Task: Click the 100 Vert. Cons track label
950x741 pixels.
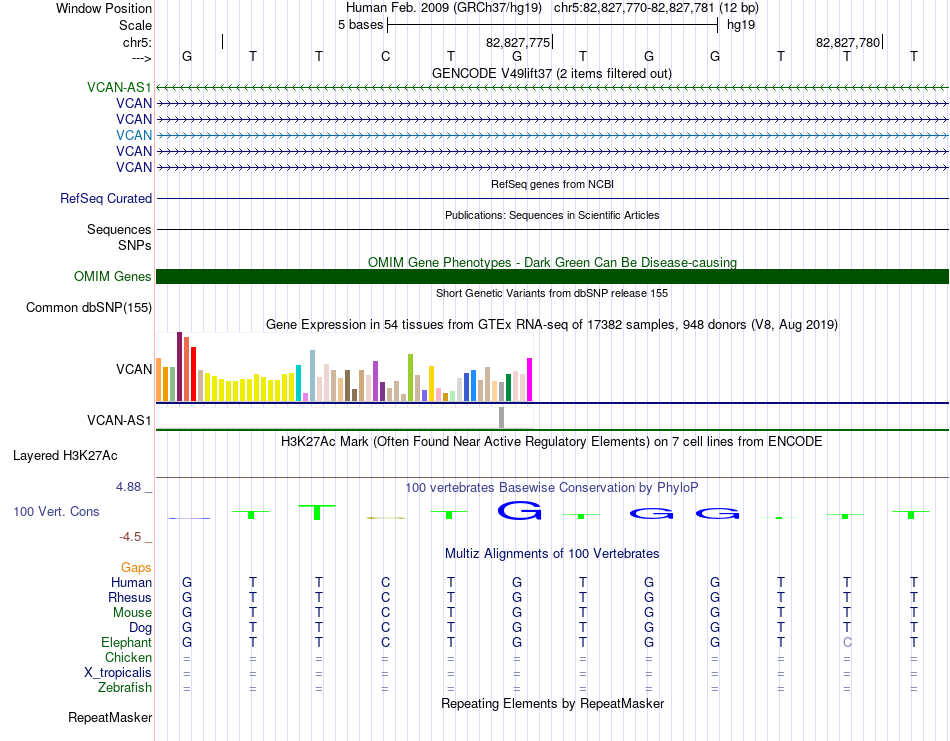Action: point(56,511)
